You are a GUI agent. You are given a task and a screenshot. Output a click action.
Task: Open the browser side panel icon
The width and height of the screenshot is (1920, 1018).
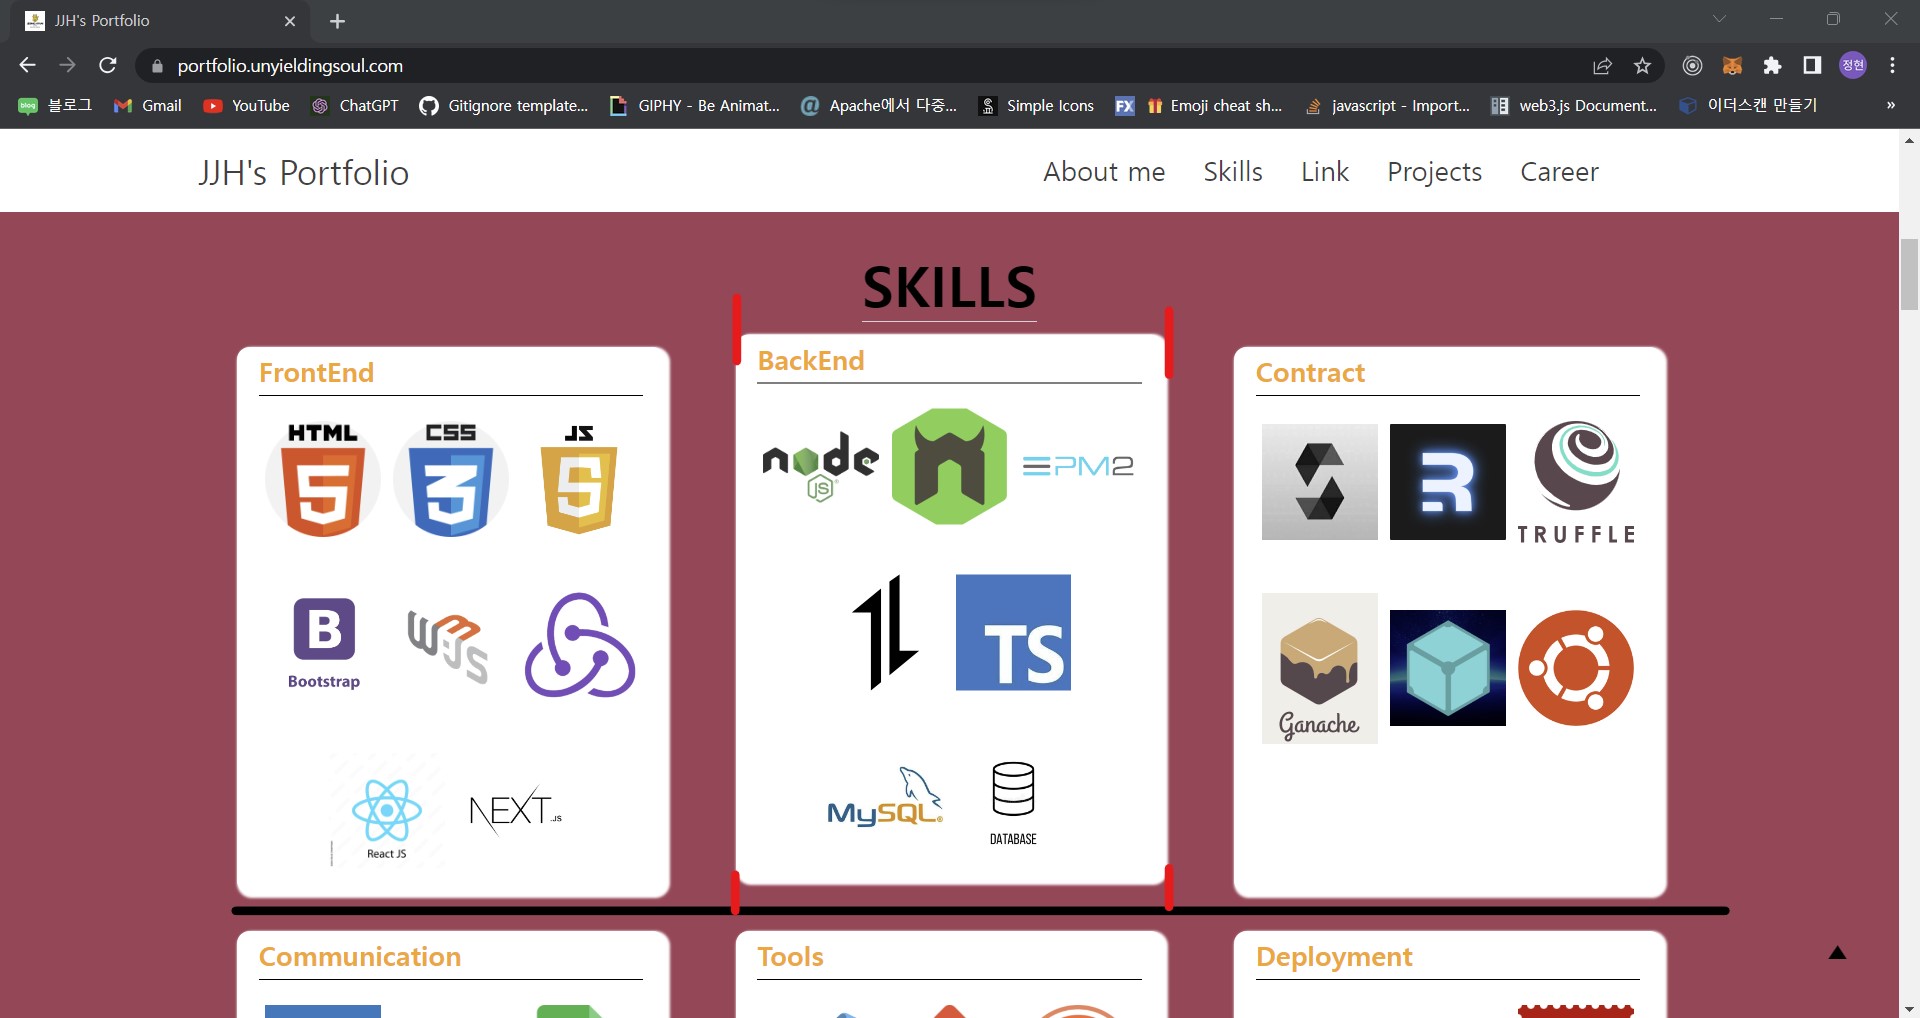click(1812, 65)
